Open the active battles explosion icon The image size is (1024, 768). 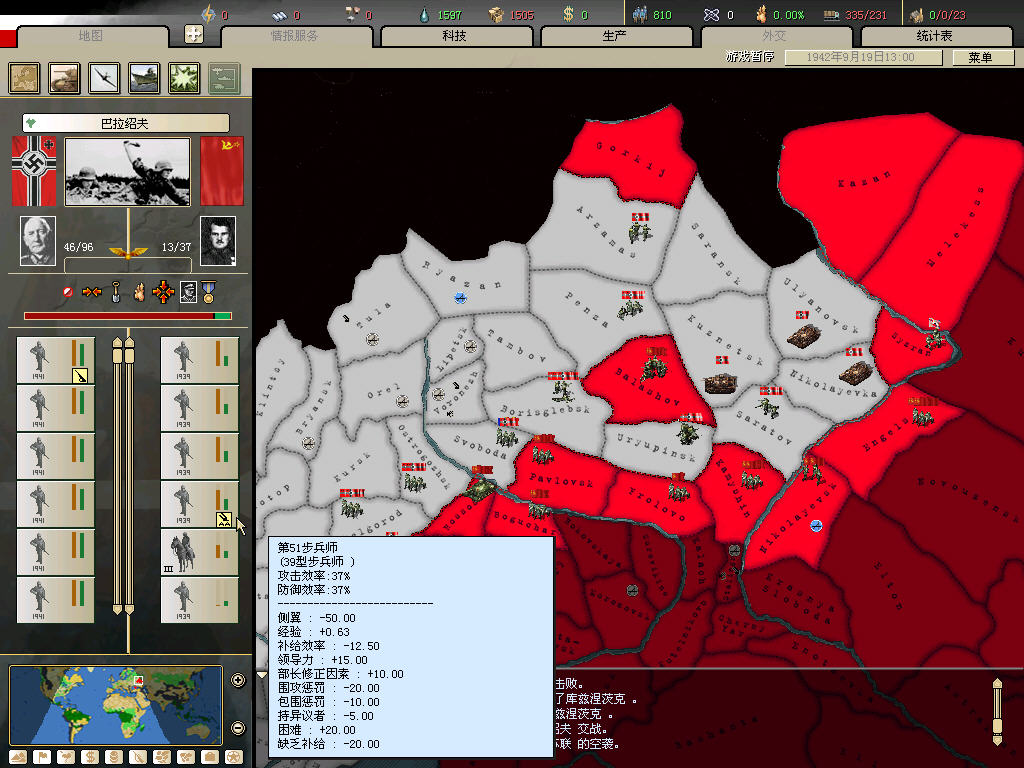click(184, 78)
